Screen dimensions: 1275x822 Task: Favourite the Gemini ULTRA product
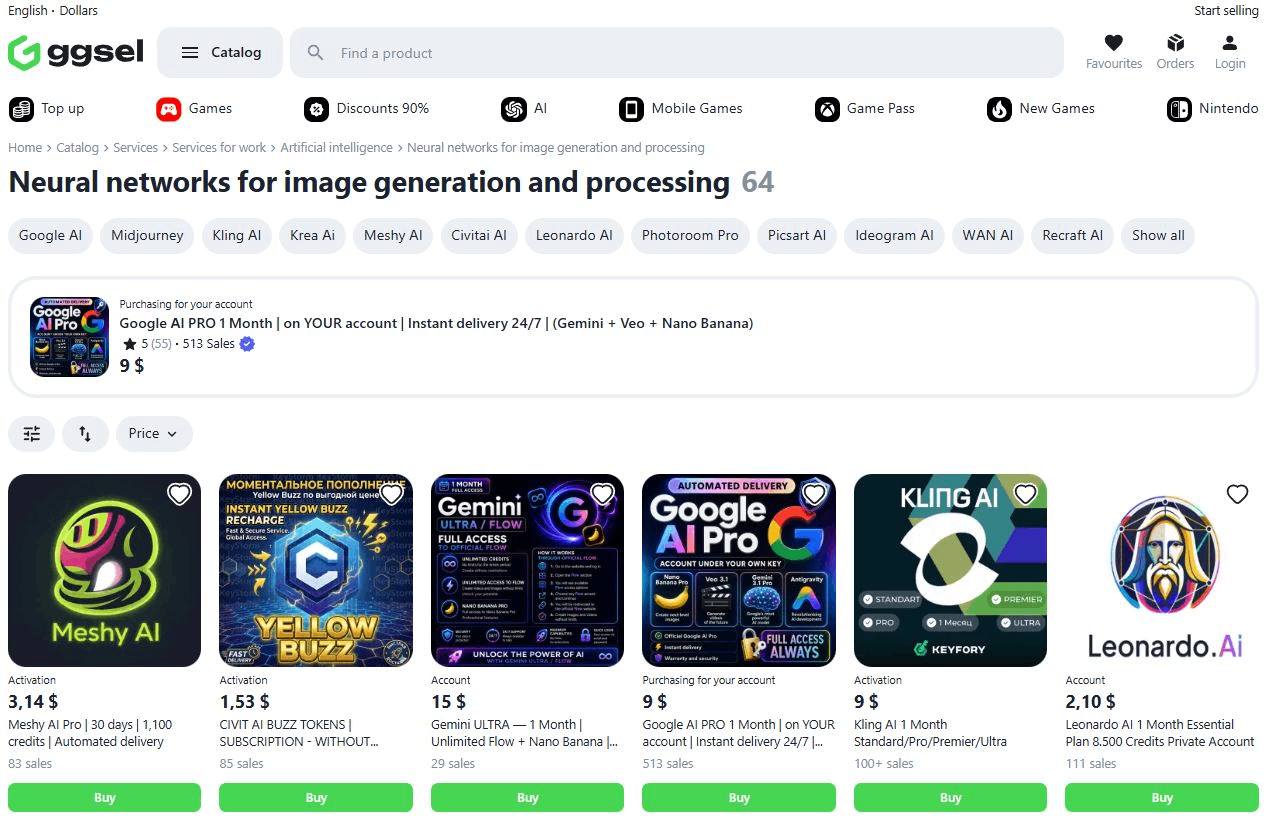[x=602, y=494]
